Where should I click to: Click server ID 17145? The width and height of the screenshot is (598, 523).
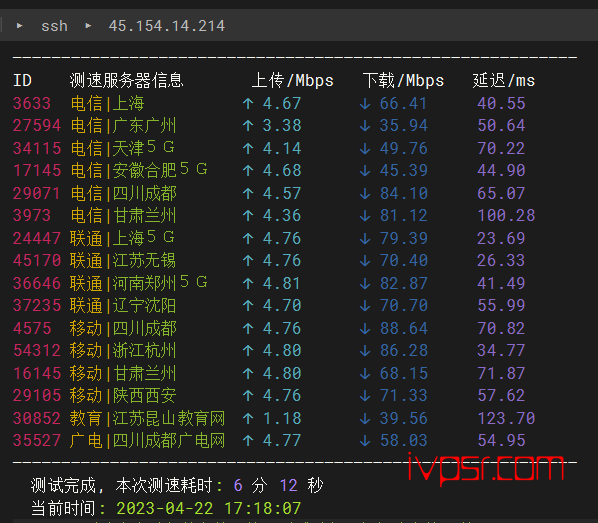click(x=37, y=171)
